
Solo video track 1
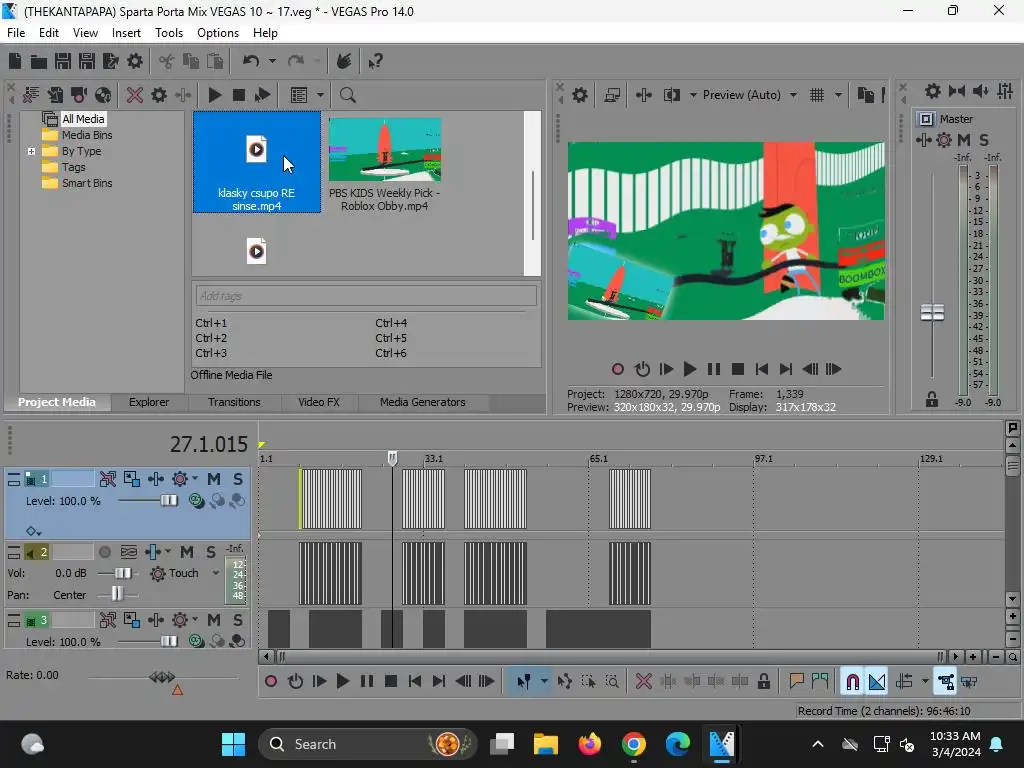coord(238,479)
